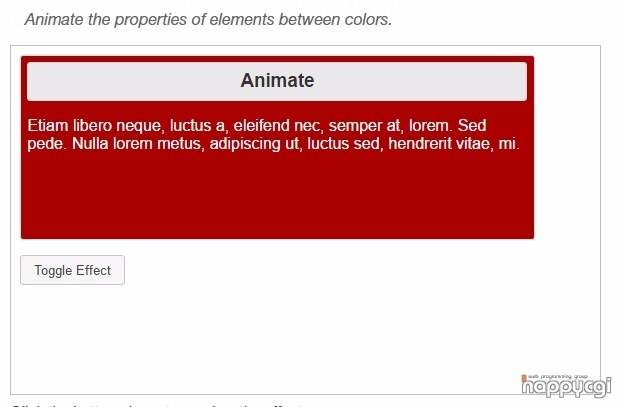Screen dimensions: 622x407
Task: Click the word 'elements' in italic description
Action: [x=242, y=19]
